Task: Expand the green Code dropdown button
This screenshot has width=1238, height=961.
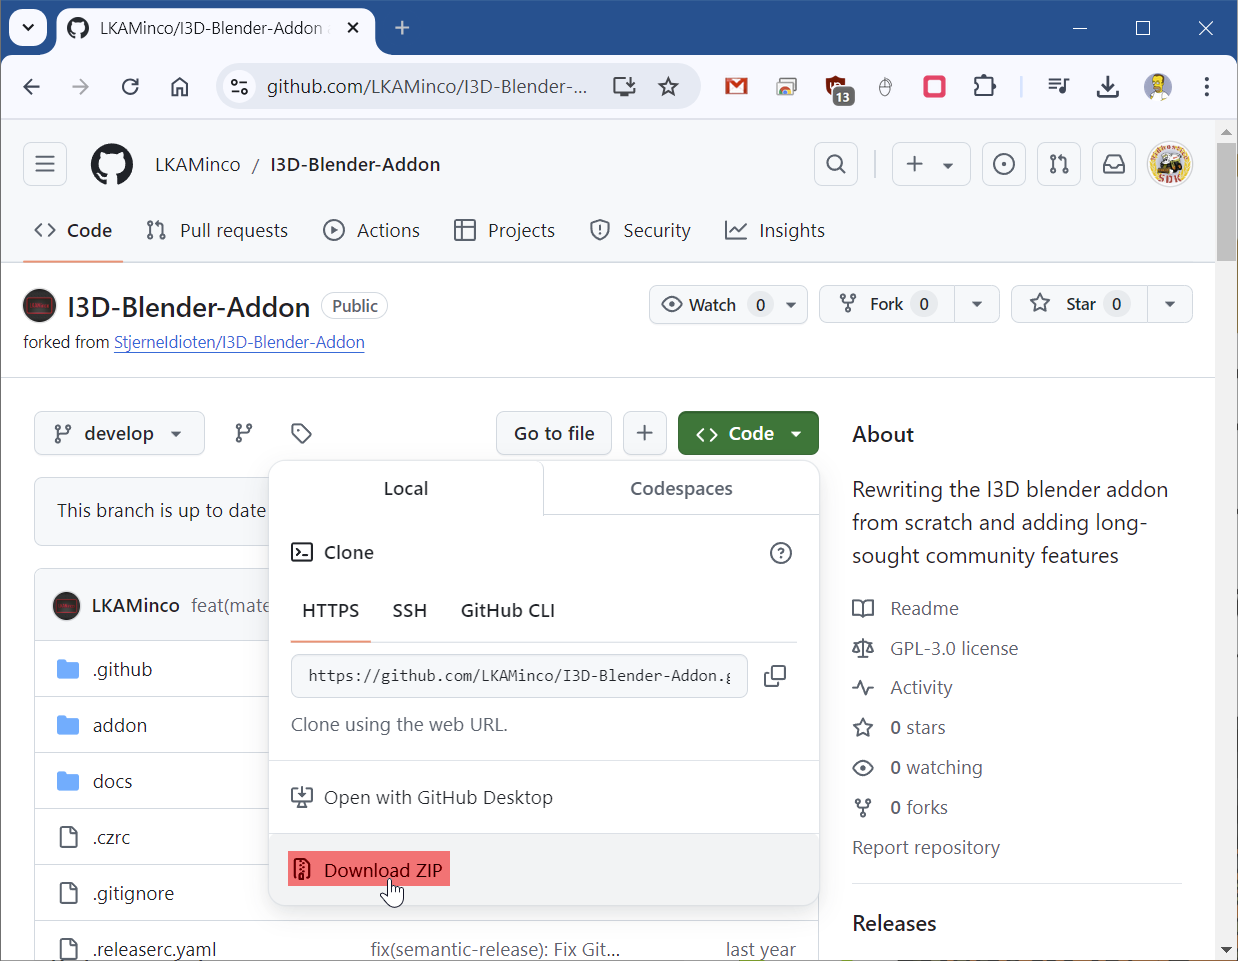Action: 748,433
